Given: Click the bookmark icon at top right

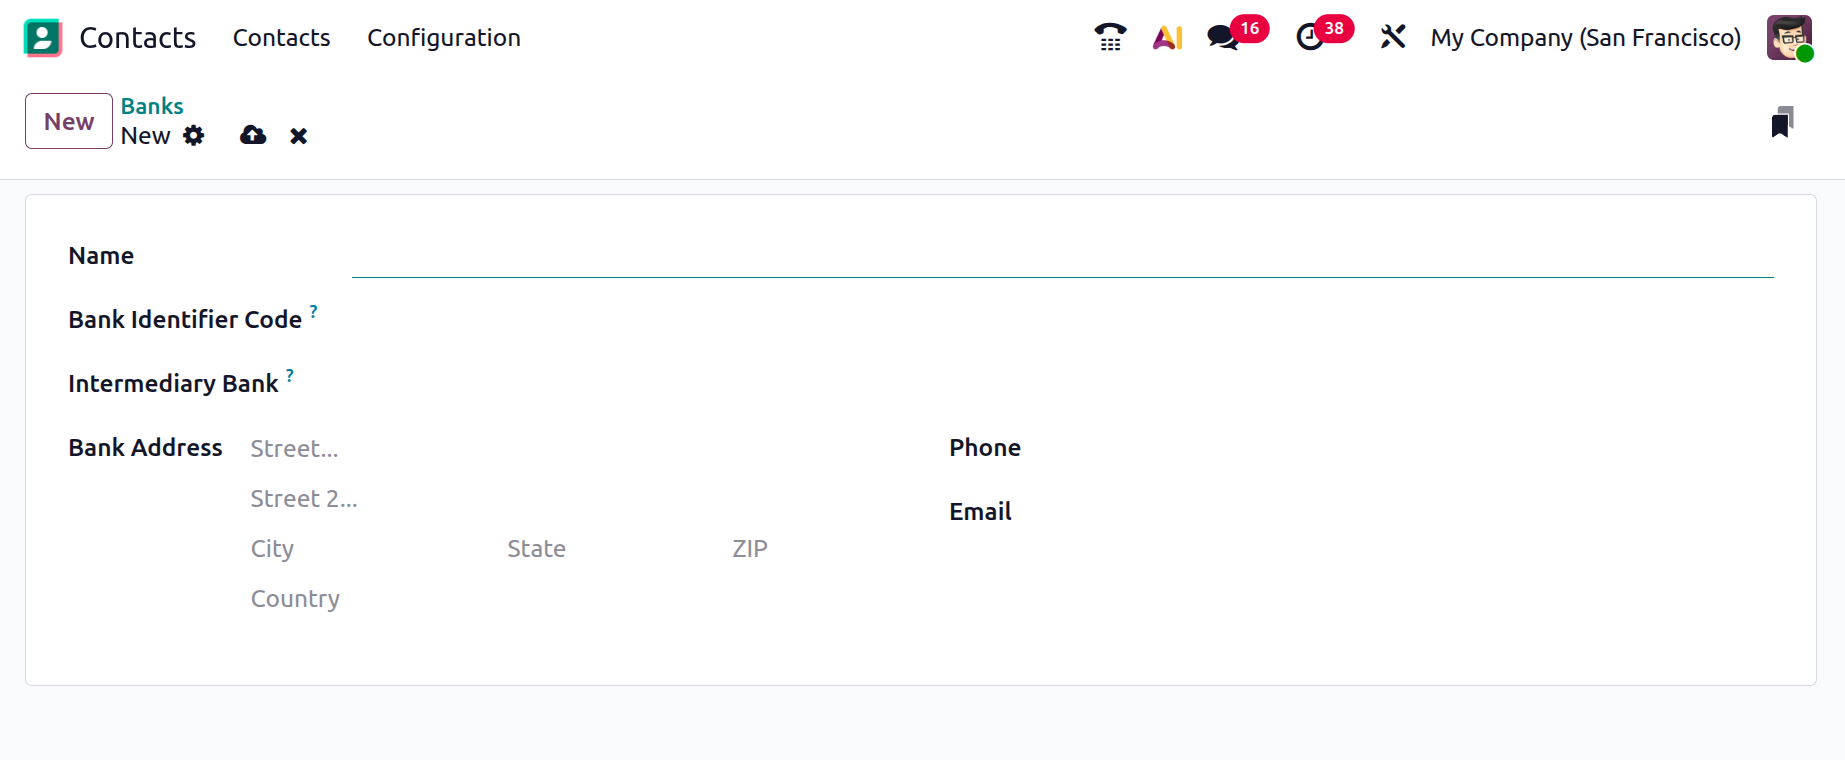Looking at the screenshot, I should coord(1781,122).
